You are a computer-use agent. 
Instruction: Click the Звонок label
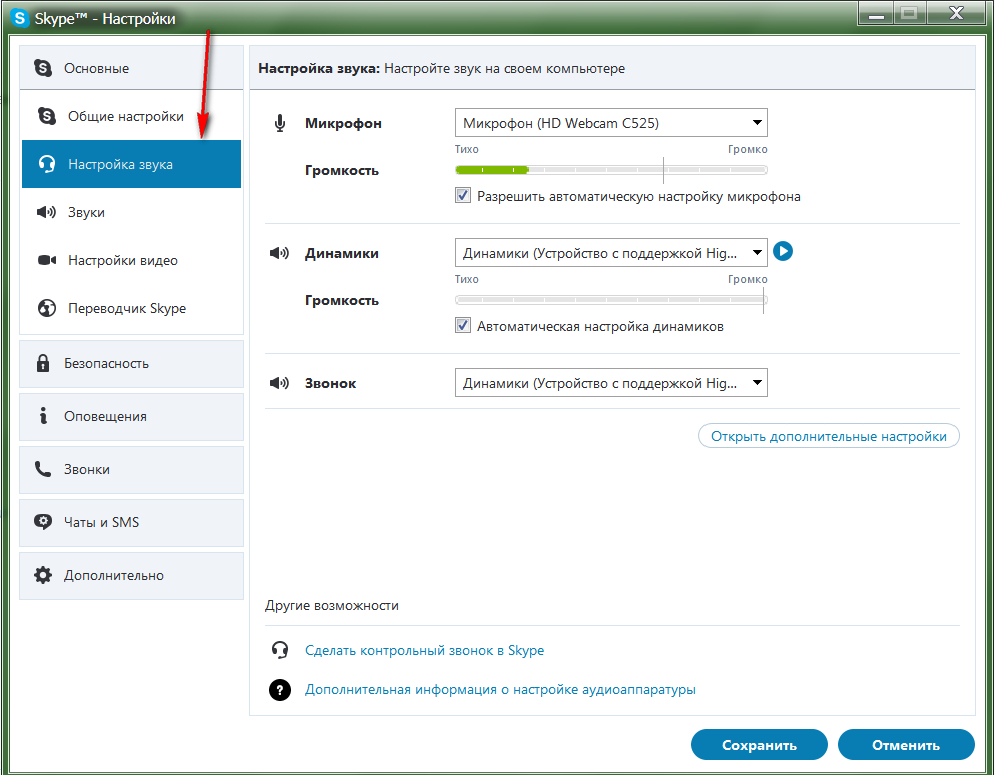click(x=331, y=383)
